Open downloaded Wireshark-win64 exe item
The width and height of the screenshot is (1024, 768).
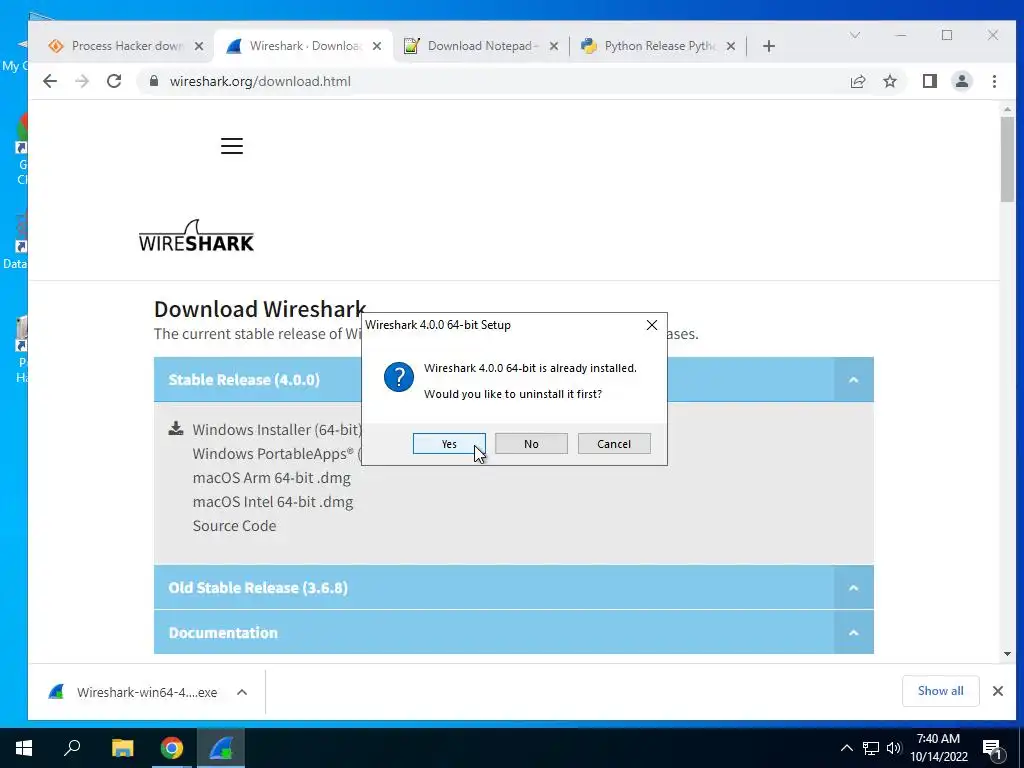[x=133, y=692]
